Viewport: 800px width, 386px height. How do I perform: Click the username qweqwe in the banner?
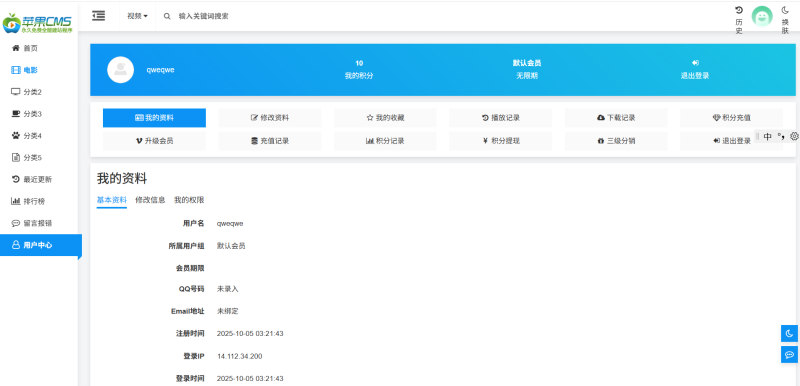pyautogui.click(x=160, y=70)
